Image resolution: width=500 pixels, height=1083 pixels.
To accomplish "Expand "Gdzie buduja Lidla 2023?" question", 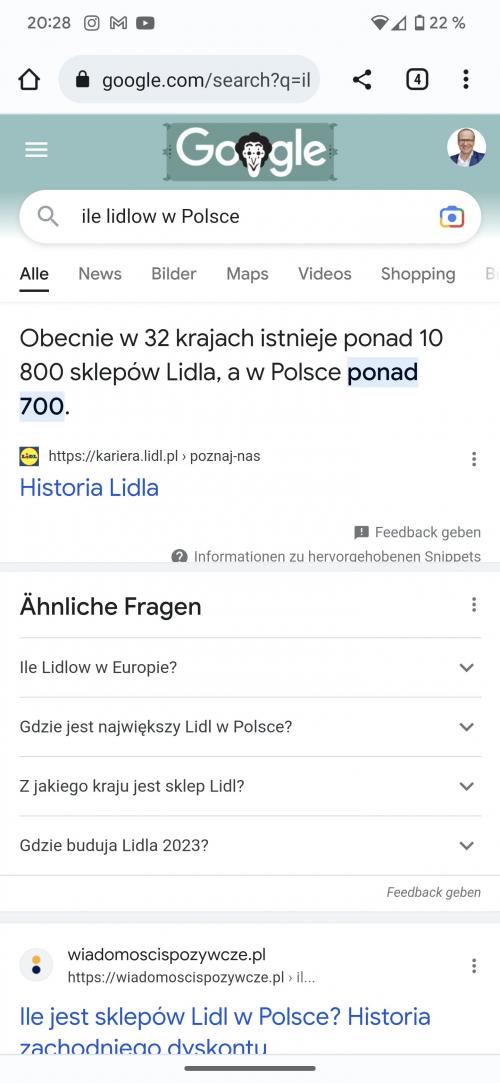I will 250,845.
